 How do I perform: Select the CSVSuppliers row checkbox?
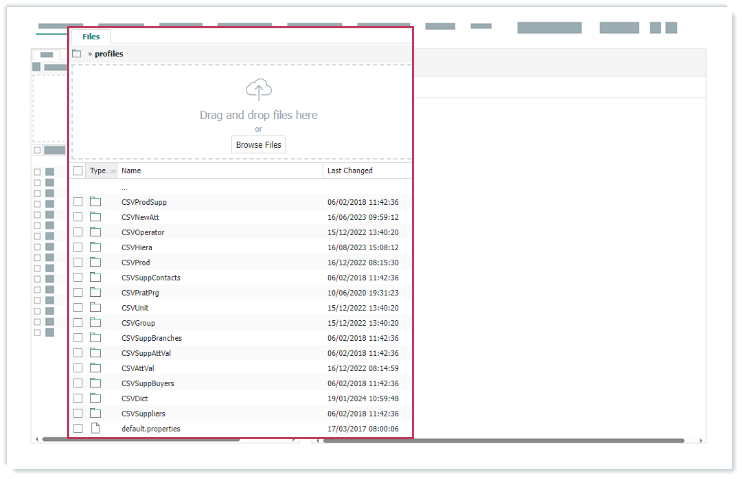point(78,413)
